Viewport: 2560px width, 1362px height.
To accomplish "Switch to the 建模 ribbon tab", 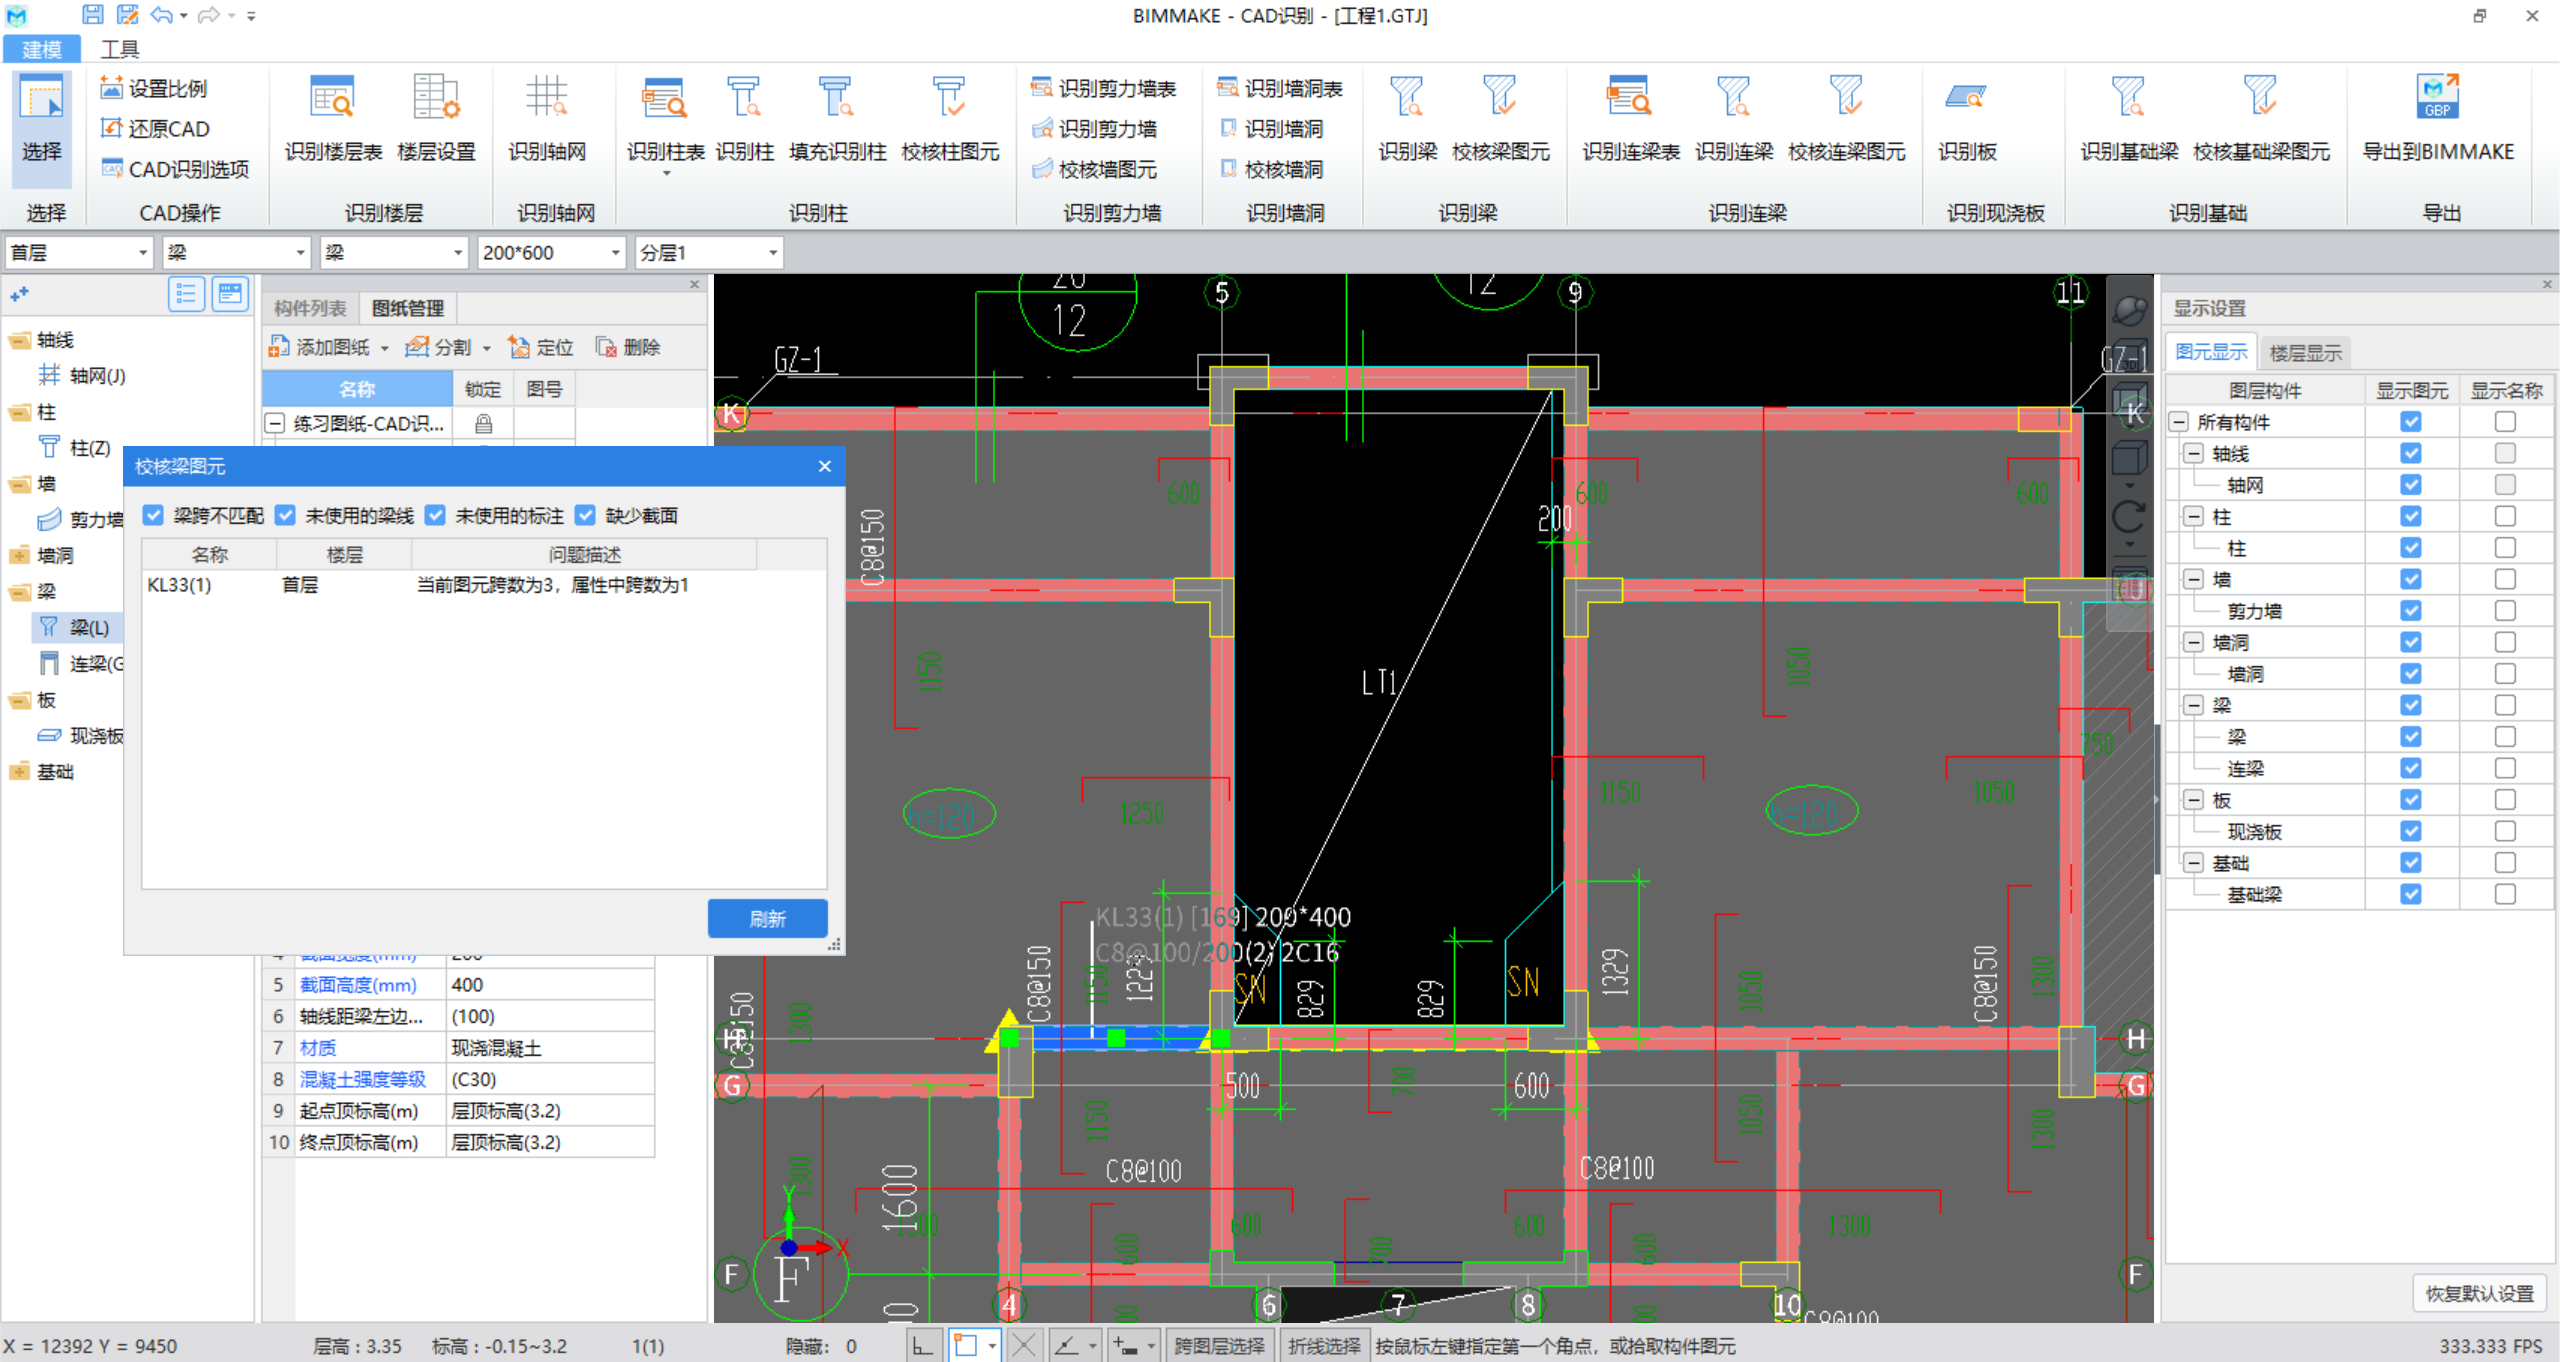I will coord(42,49).
